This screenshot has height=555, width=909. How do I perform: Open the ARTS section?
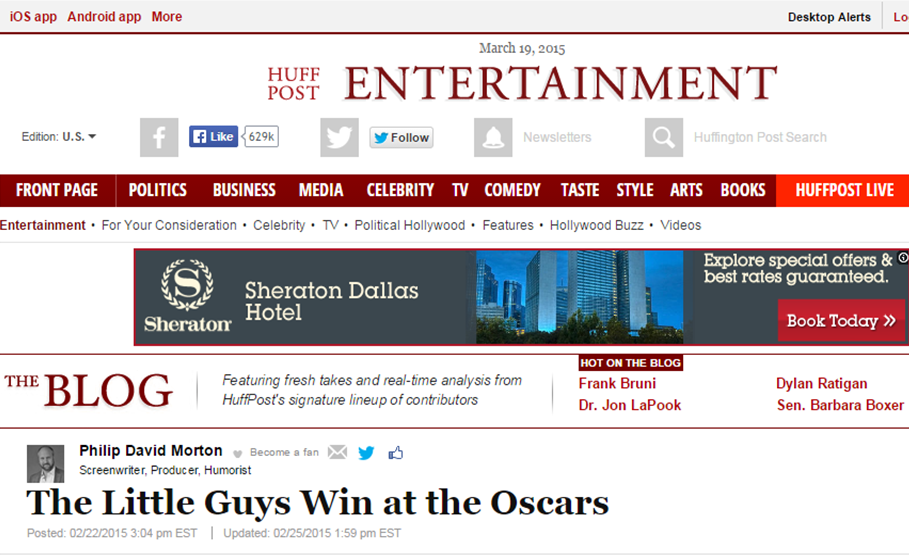tap(686, 190)
